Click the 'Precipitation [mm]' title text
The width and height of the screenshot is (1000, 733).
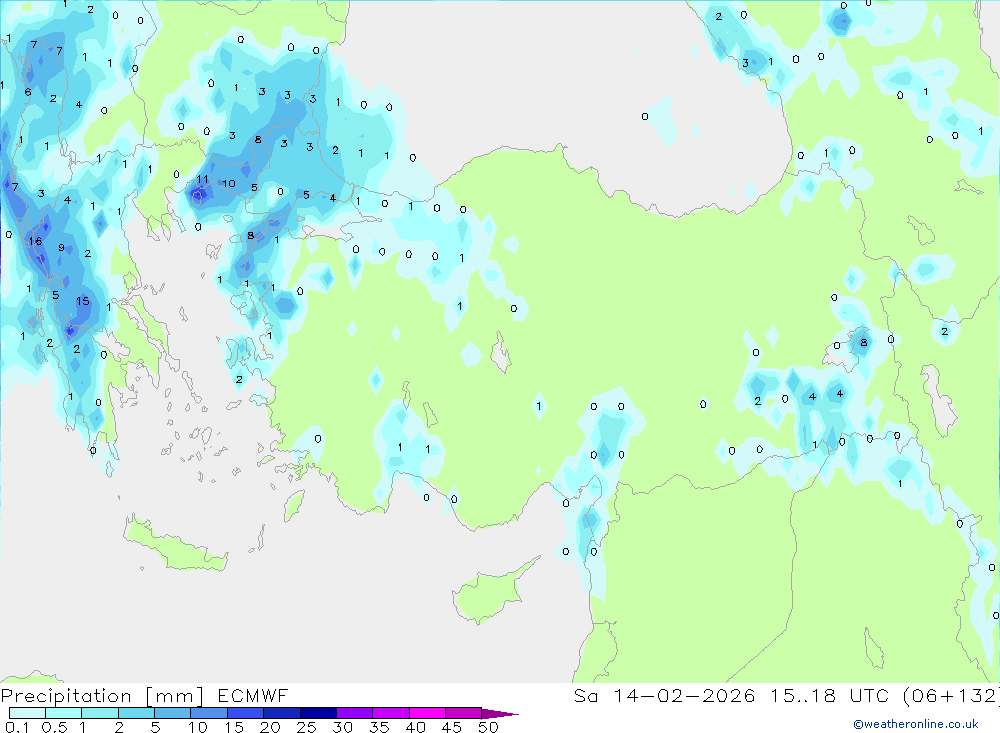tap(102, 696)
